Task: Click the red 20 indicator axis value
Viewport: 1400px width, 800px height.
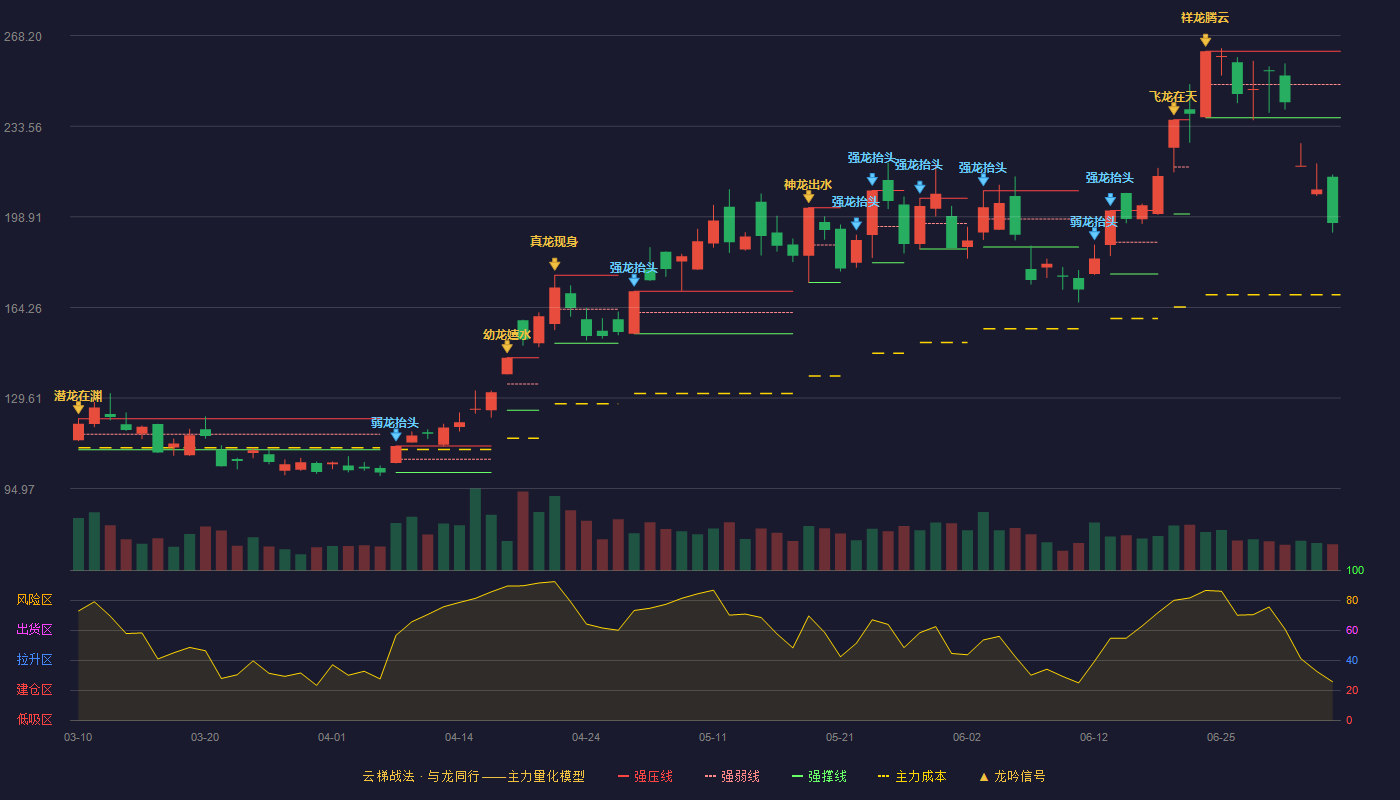Action: click(1352, 691)
